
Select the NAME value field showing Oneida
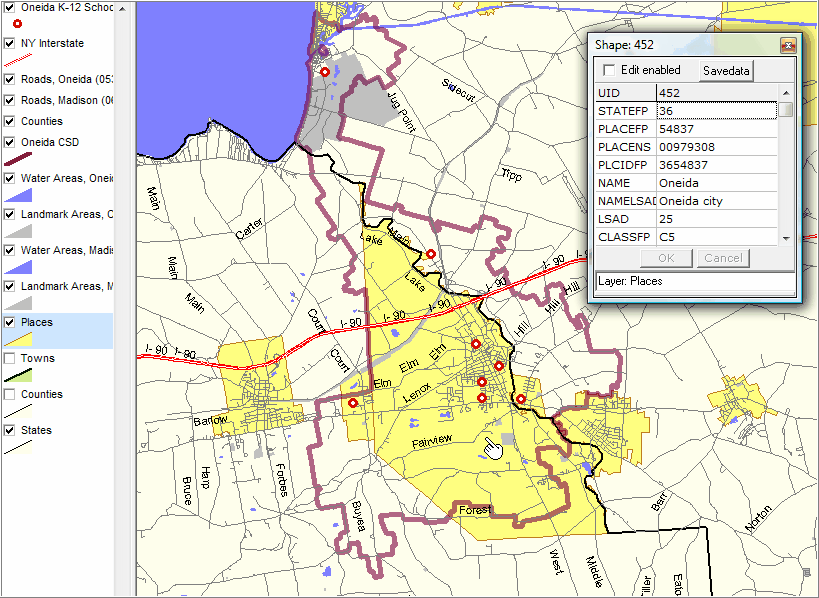(x=716, y=183)
